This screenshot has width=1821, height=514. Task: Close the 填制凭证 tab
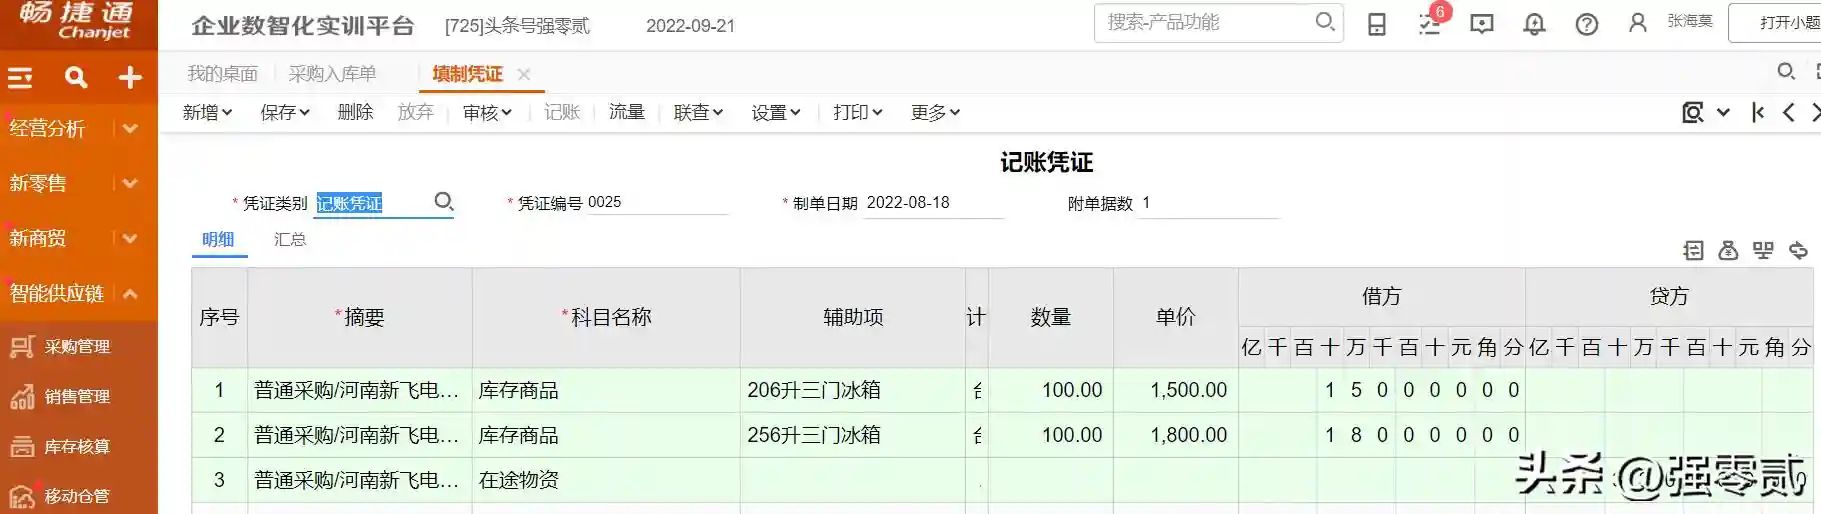click(524, 74)
